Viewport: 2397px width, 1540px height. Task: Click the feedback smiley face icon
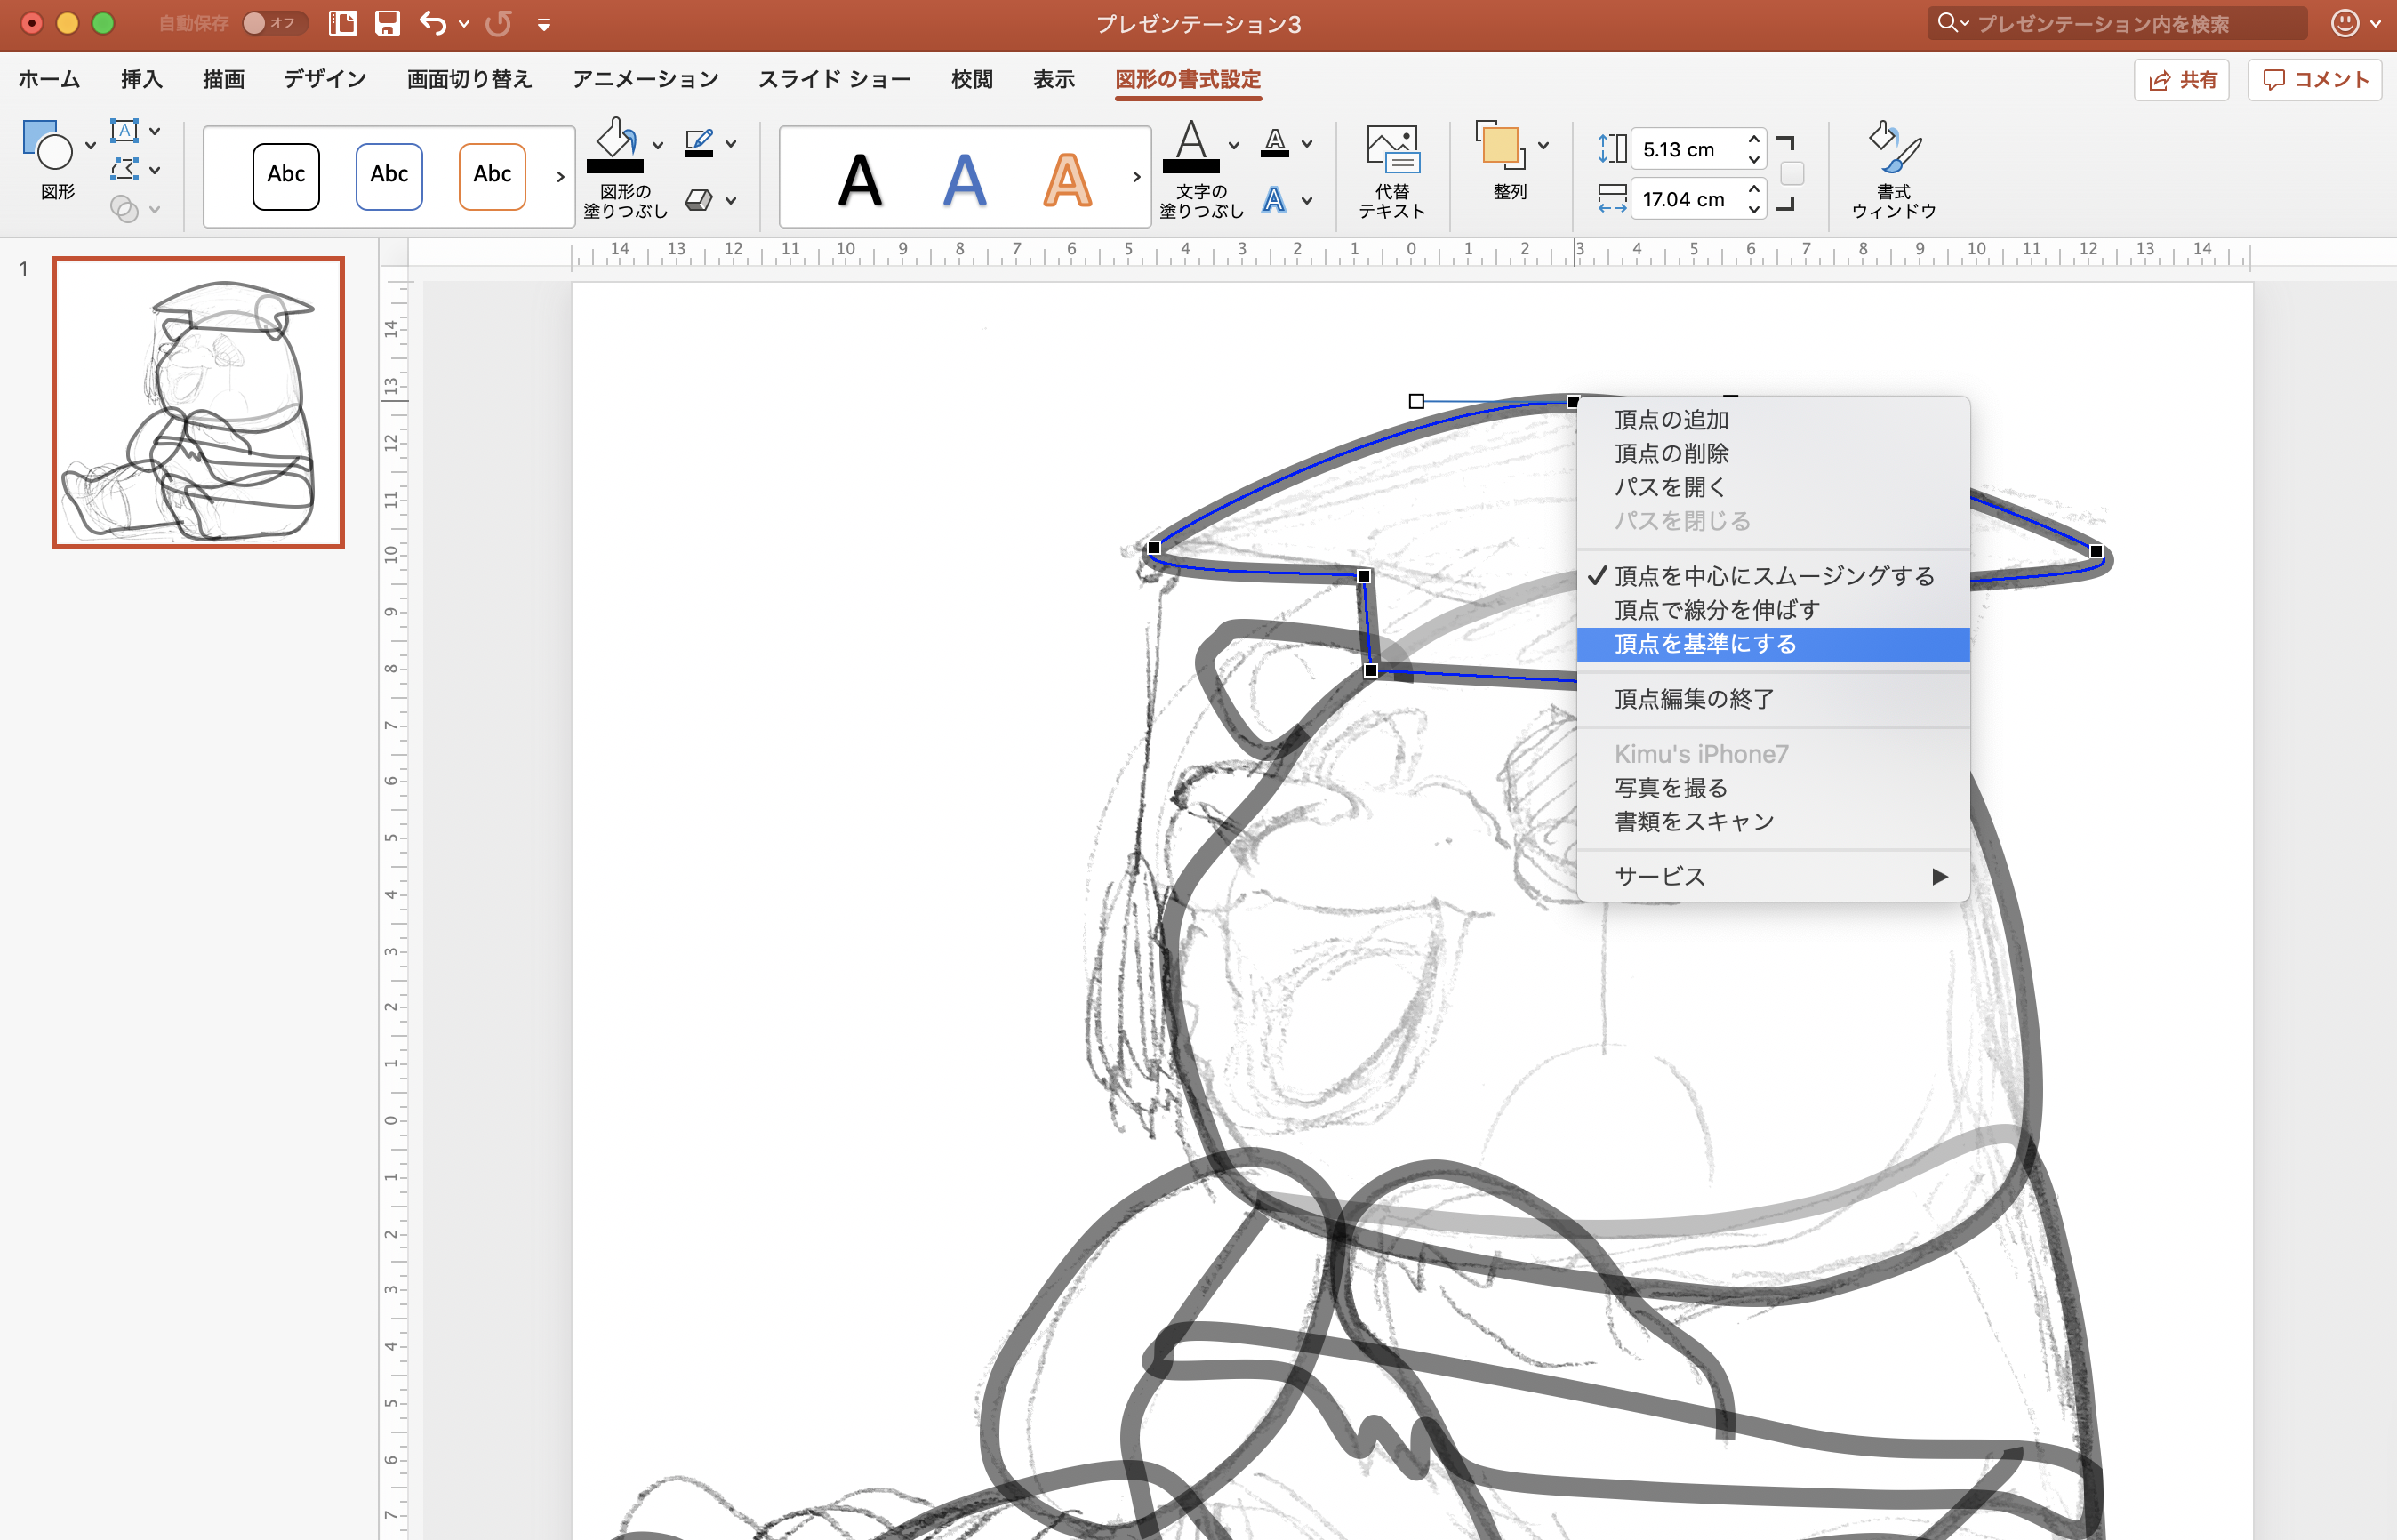click(2344, 23)
